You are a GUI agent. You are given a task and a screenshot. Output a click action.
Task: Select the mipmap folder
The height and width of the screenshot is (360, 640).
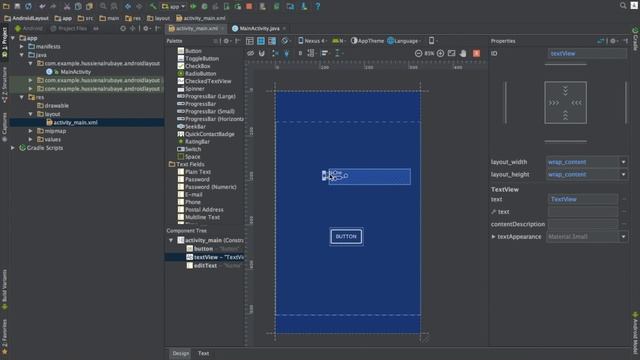[x=55, y=131]
